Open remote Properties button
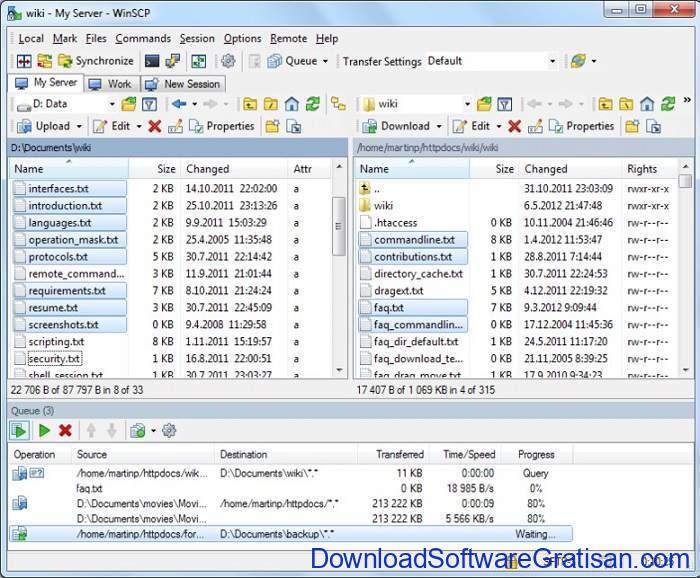The width and height of the screenshot is (700, 578). pos(582,127)
